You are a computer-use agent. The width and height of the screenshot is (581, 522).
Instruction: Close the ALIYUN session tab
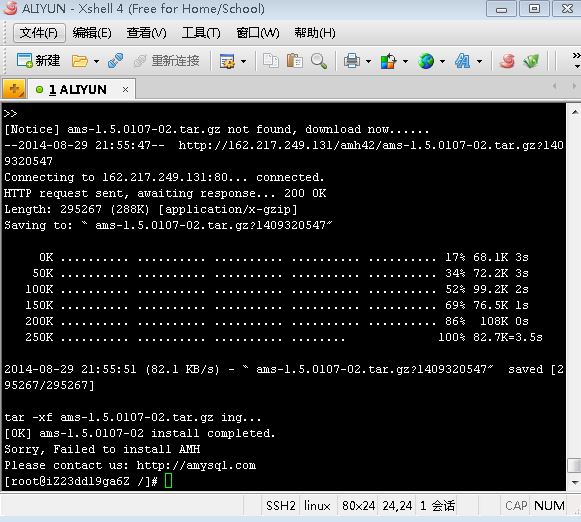[126, 90]
